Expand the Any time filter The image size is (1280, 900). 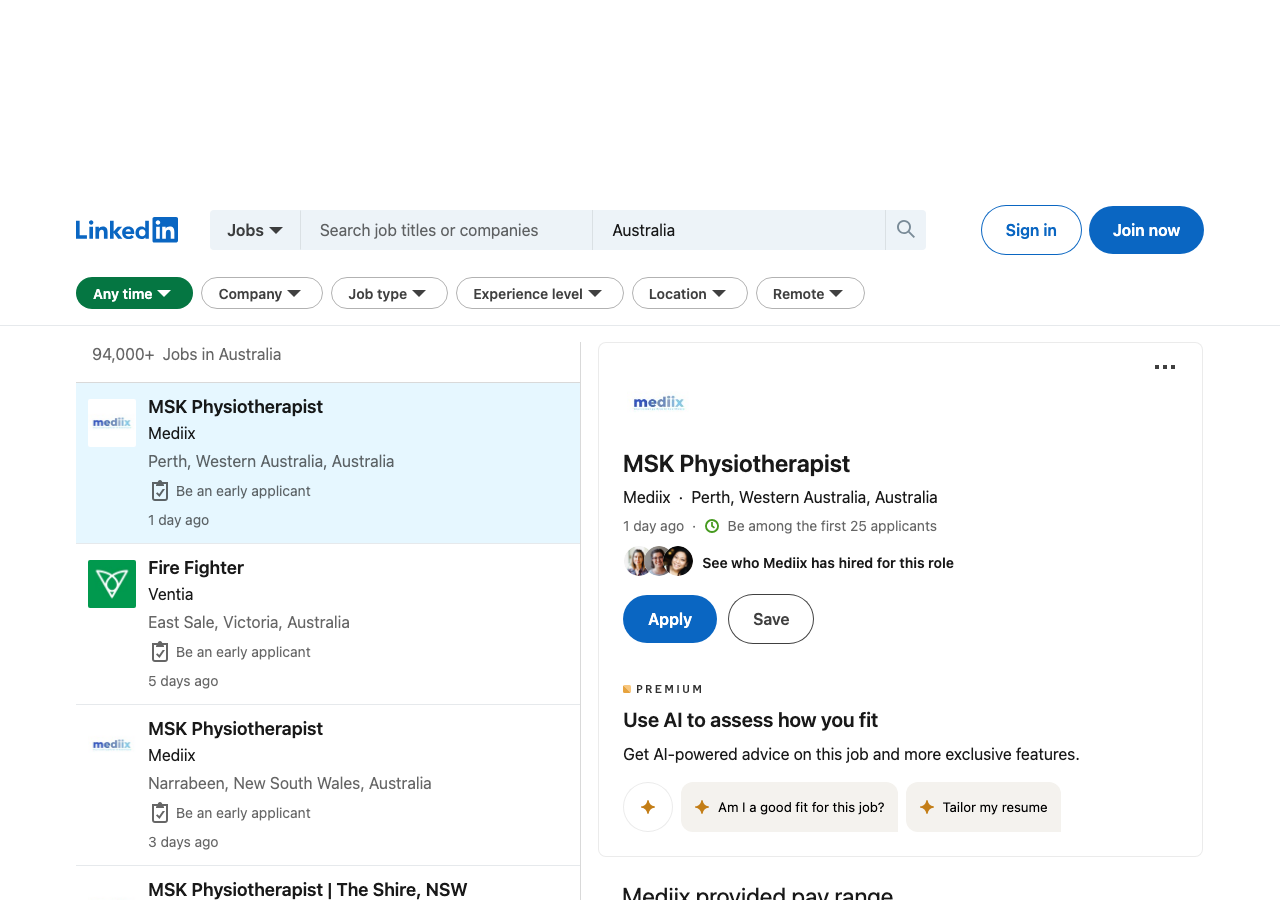tap(134, 293)
